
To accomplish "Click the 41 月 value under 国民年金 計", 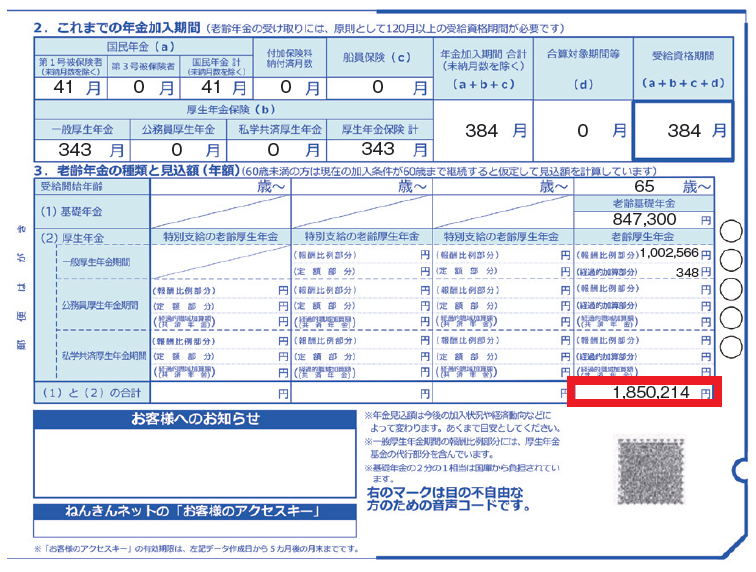I will click(x=216, y=88).
